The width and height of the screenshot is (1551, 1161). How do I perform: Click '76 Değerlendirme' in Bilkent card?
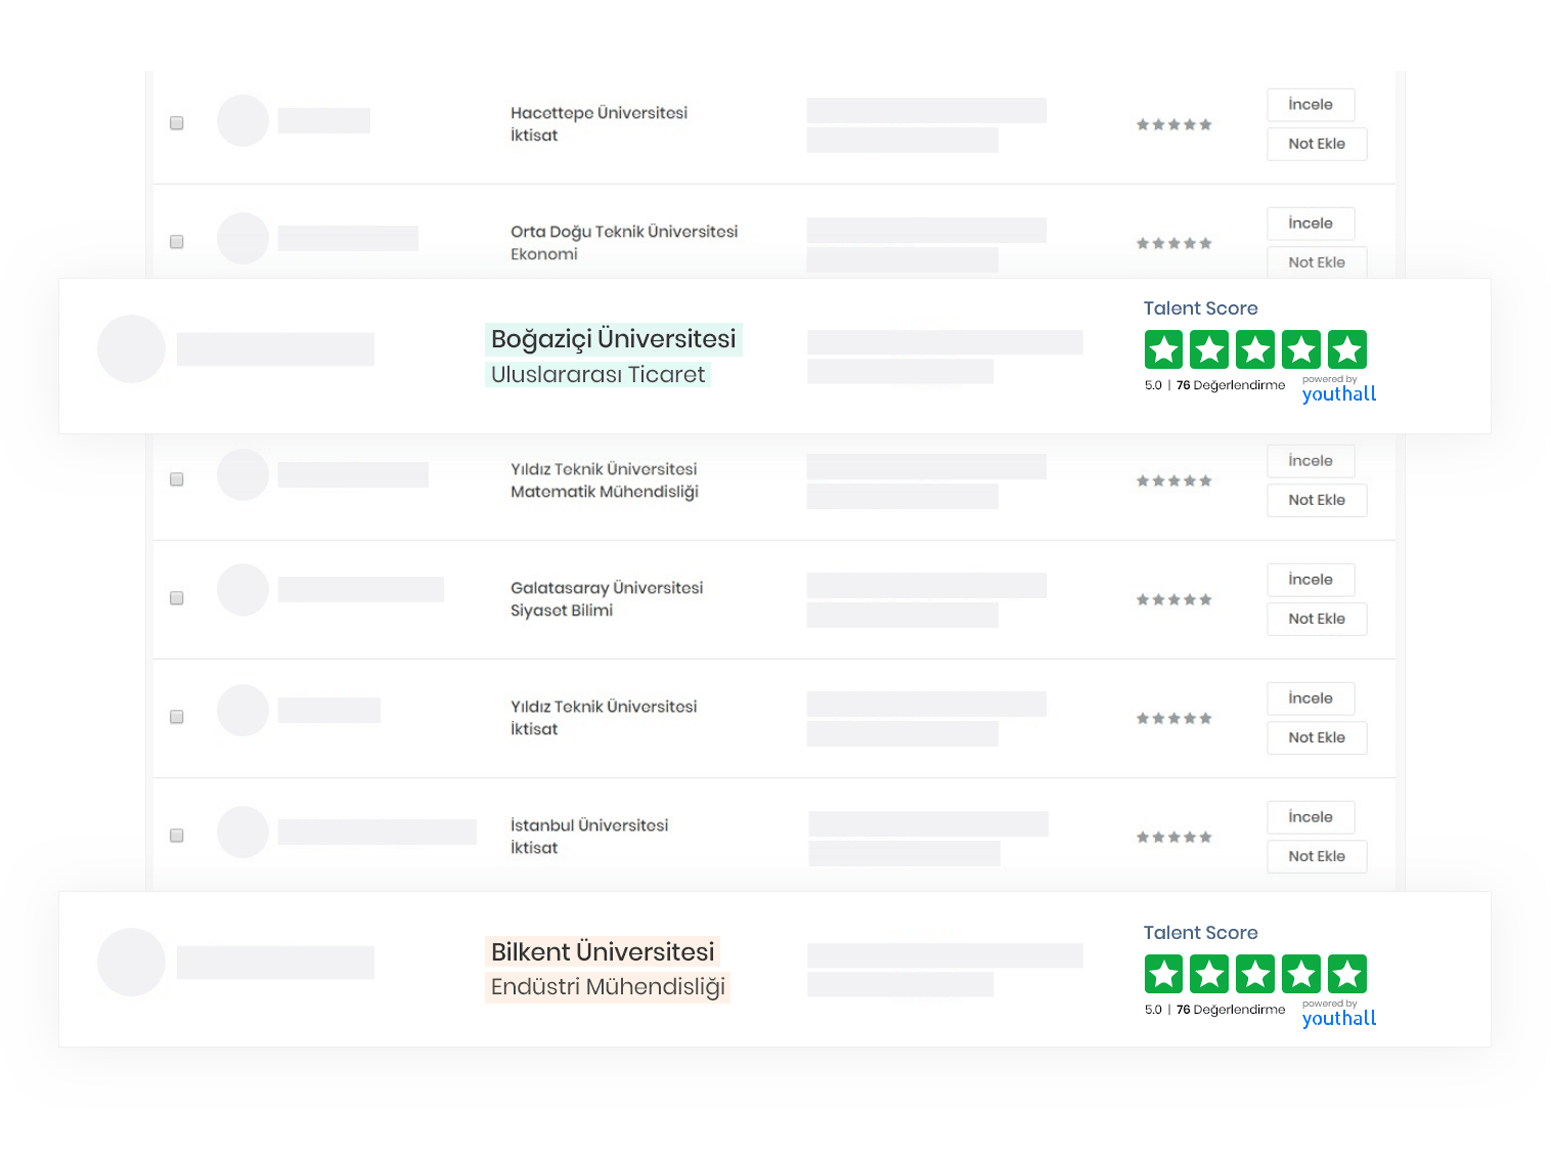point(1230,1010)
